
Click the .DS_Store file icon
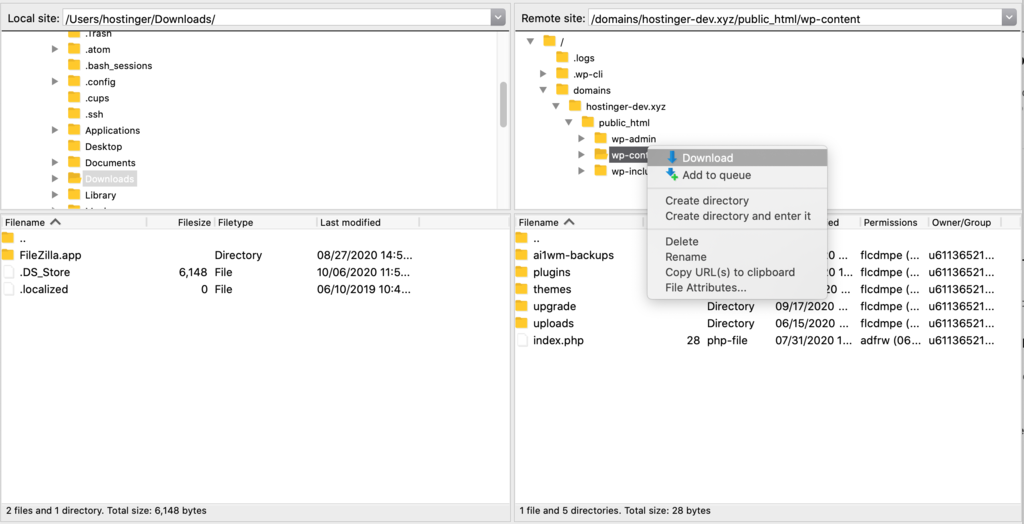coord(9,272)
